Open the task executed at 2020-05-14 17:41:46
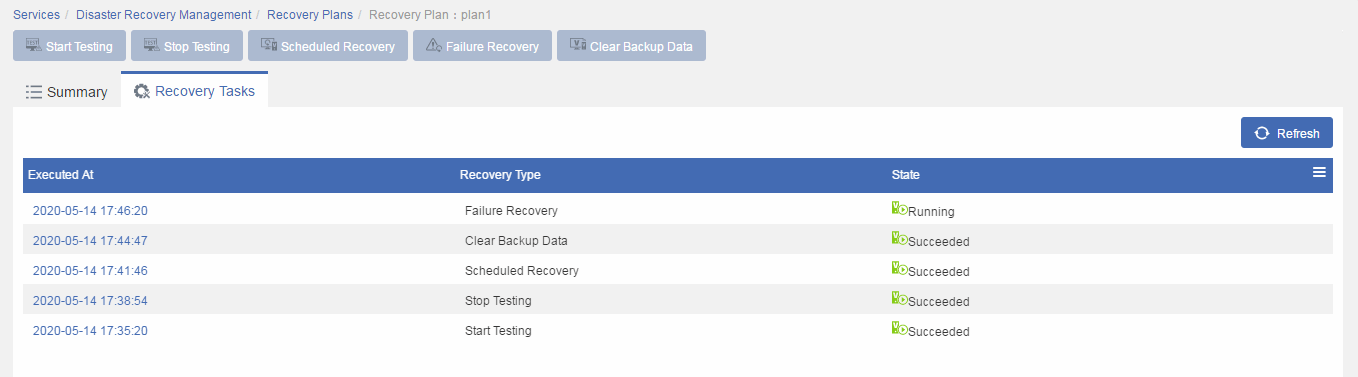Screen dimensions: 1358x377 tap(90, 271)
